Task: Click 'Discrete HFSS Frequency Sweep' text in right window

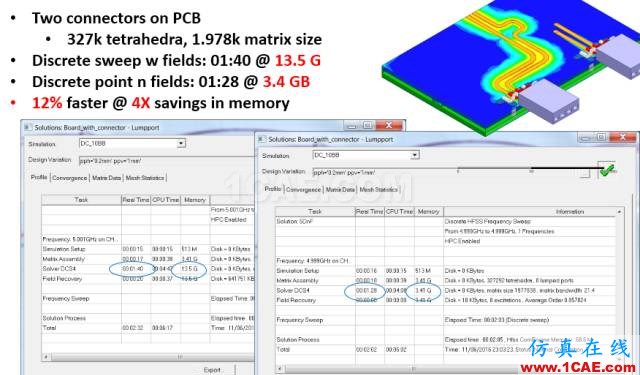Action: point(488,222)
